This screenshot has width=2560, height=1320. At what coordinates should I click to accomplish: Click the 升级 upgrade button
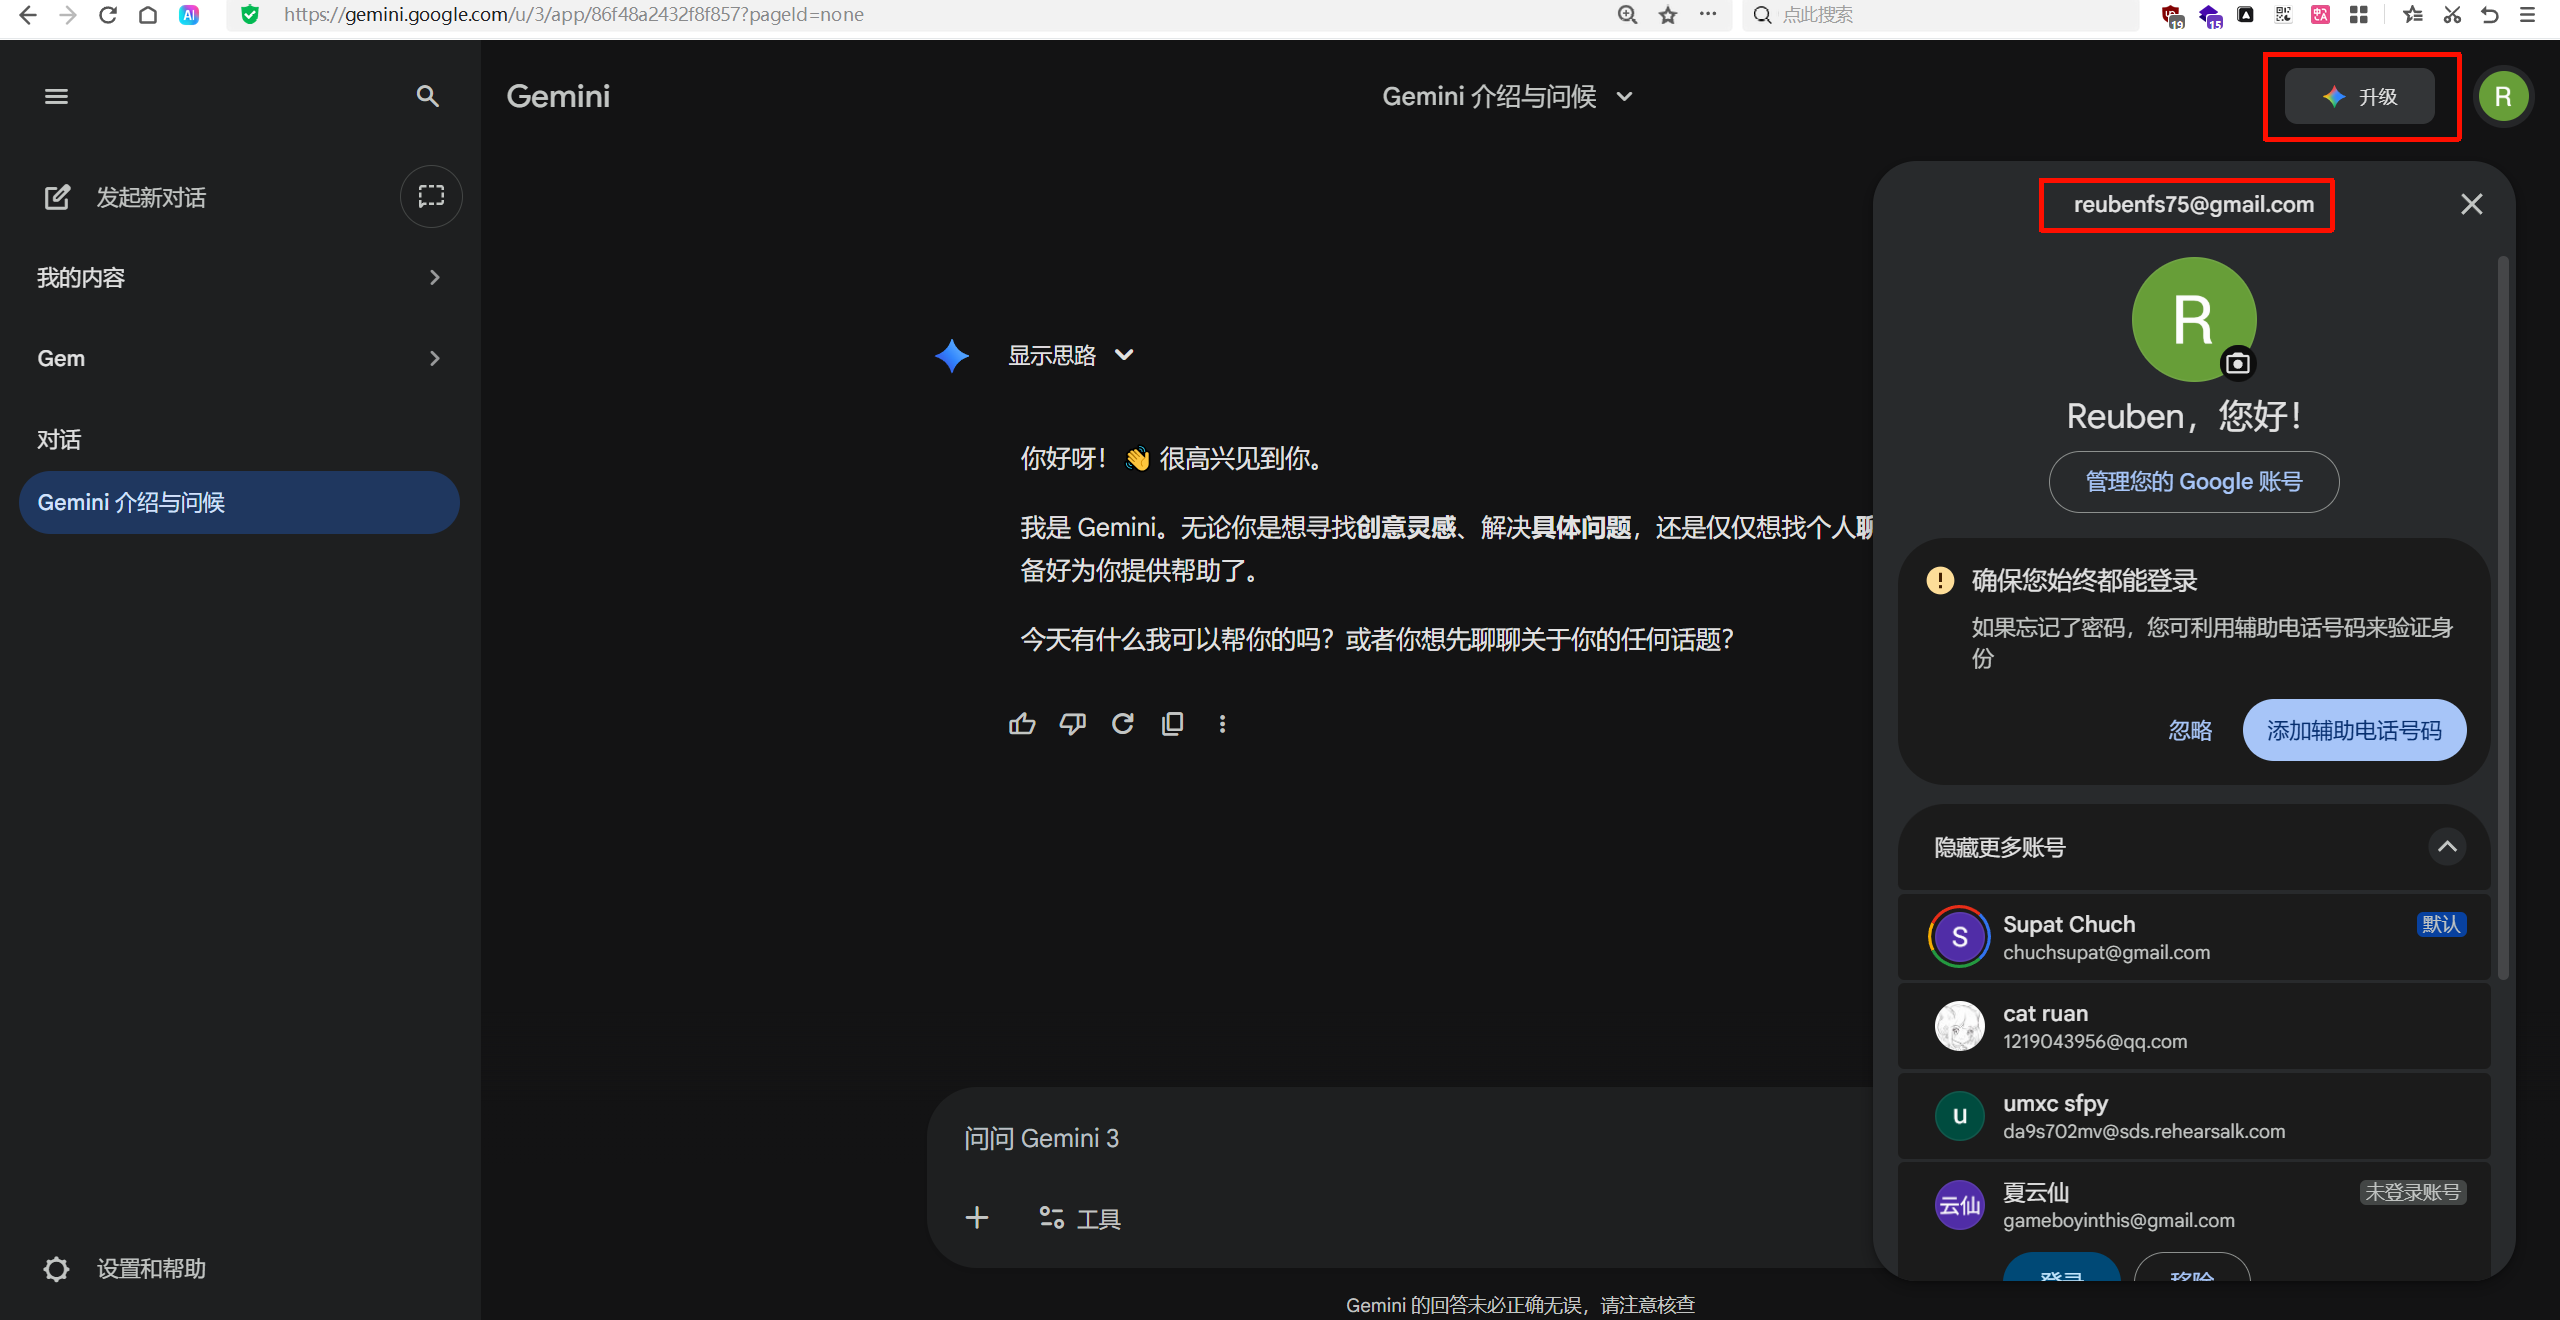point(2359,96)
